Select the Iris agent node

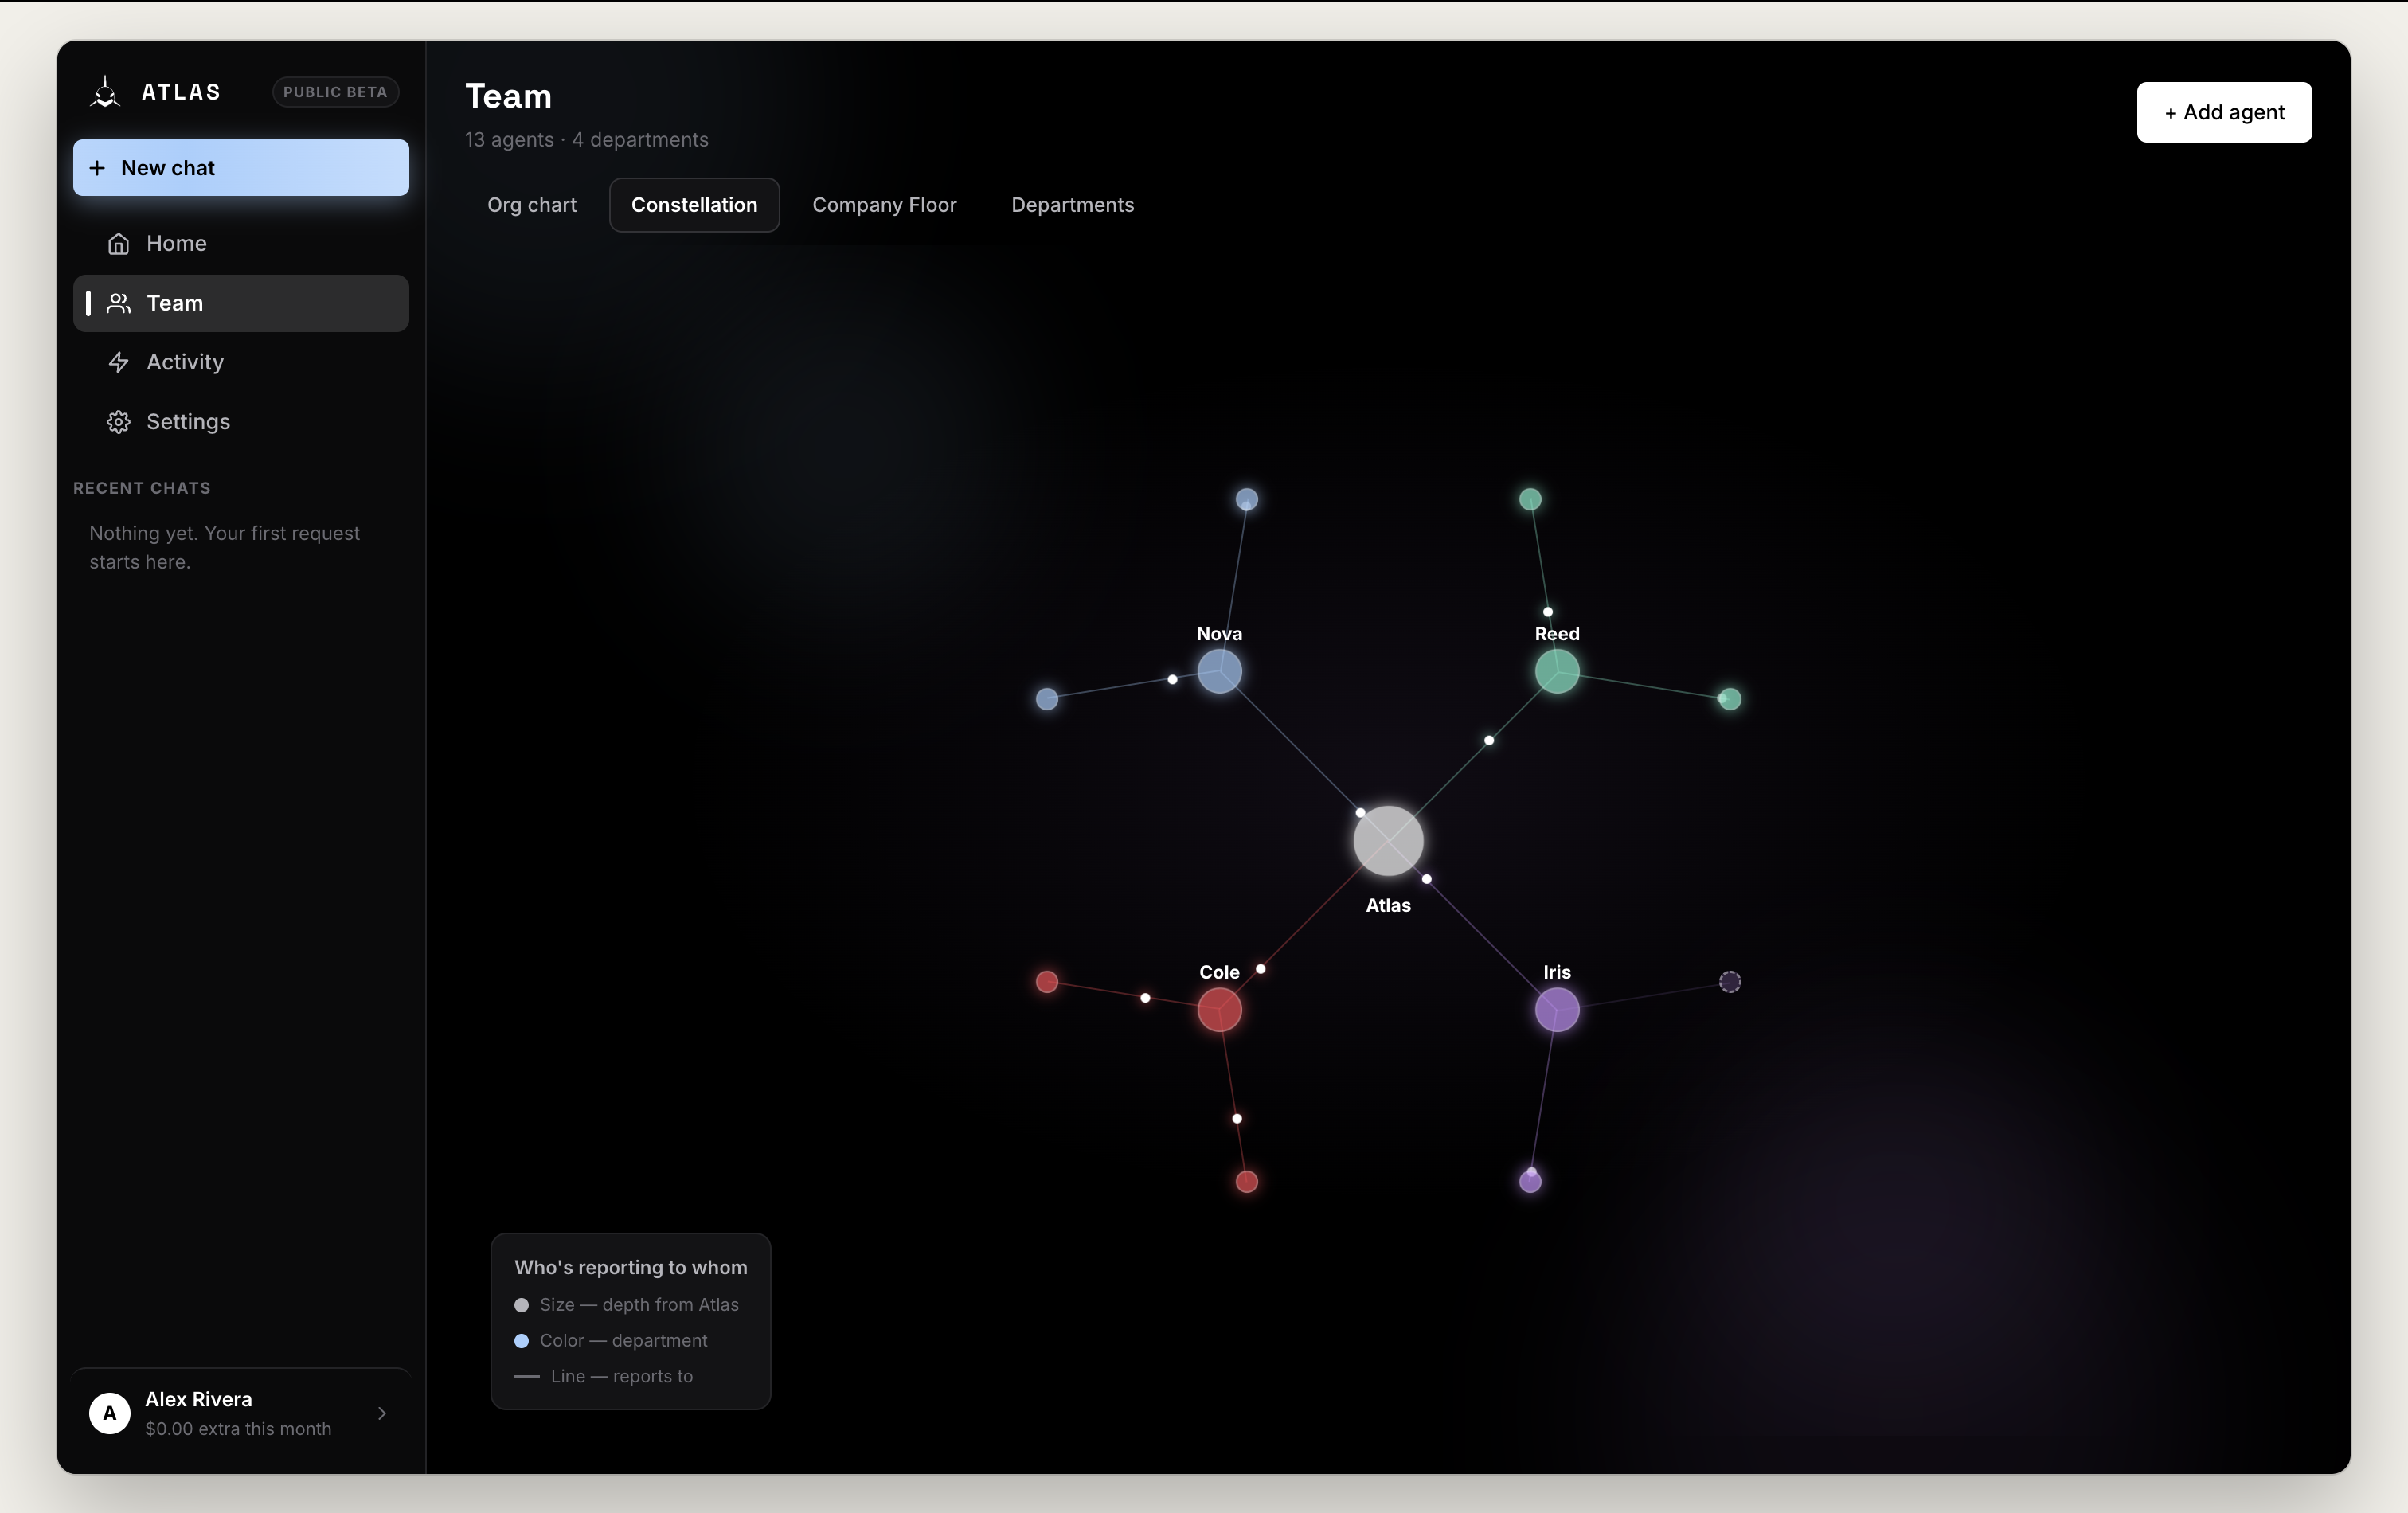[1557, 1009]
